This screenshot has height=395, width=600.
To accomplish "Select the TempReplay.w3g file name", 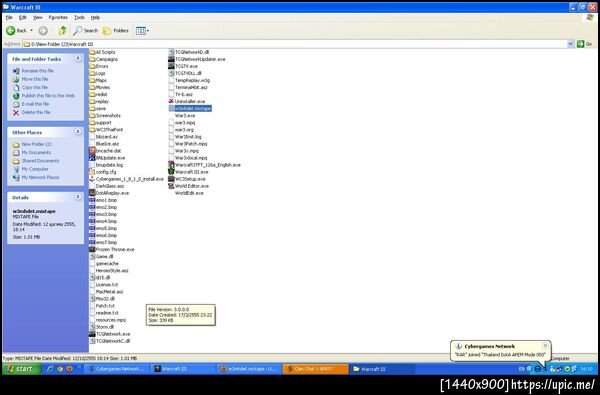I will (192, 80).
